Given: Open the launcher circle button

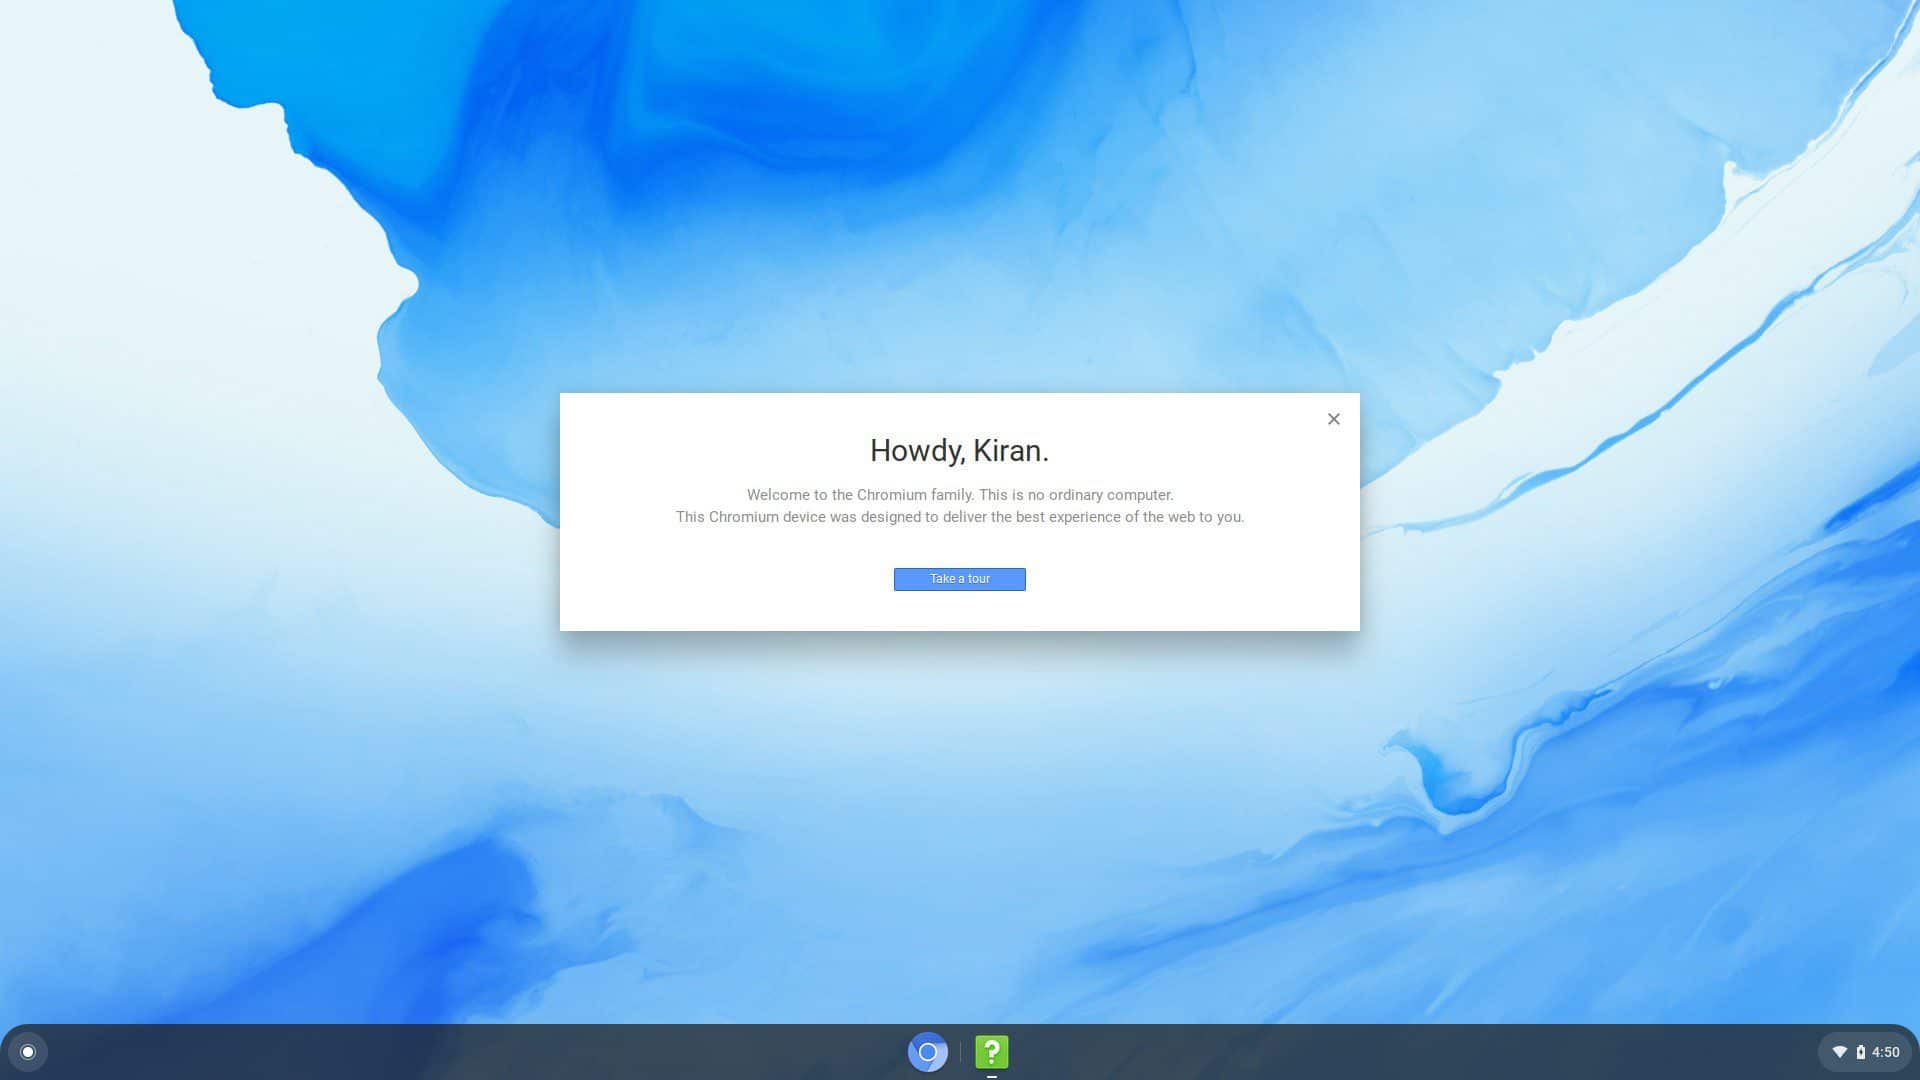Looking at the screenshot, I should pos(28,1052).
